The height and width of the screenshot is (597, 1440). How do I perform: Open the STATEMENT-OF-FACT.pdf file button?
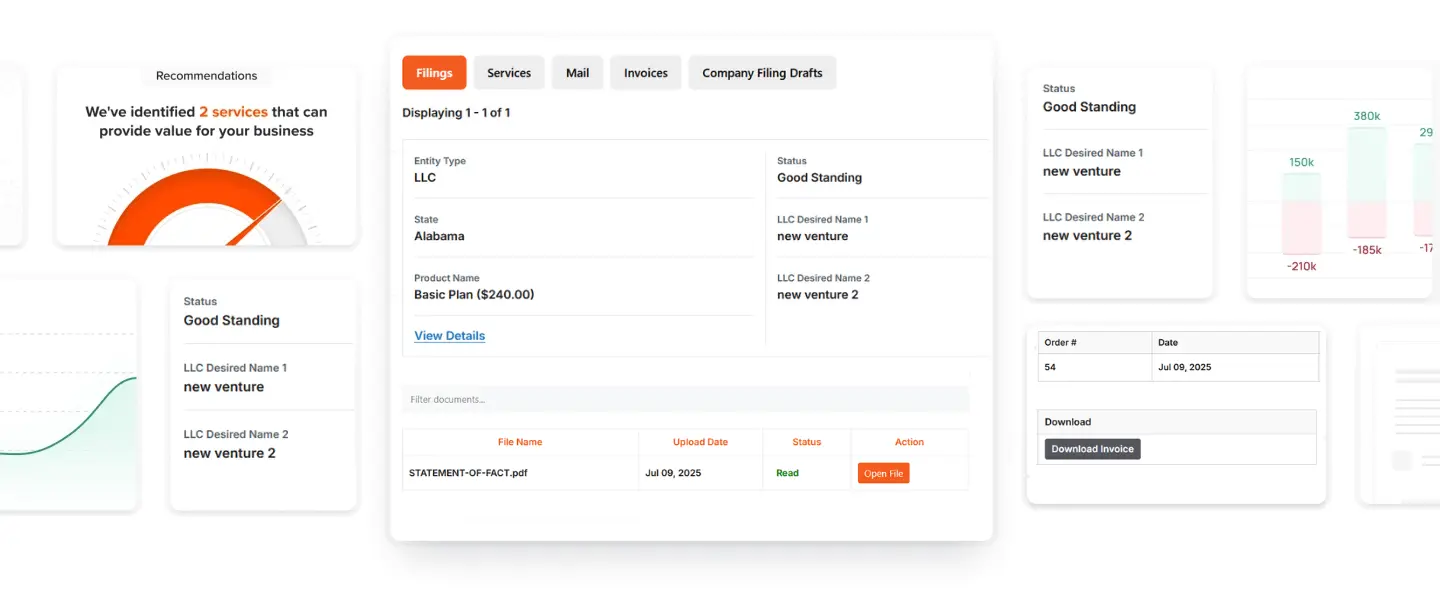[x=883, y=473]
